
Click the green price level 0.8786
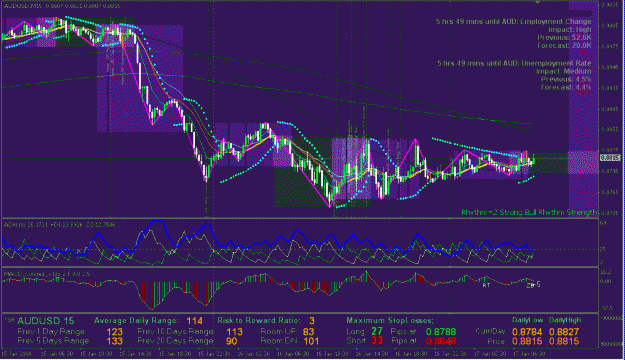[440, 332]
